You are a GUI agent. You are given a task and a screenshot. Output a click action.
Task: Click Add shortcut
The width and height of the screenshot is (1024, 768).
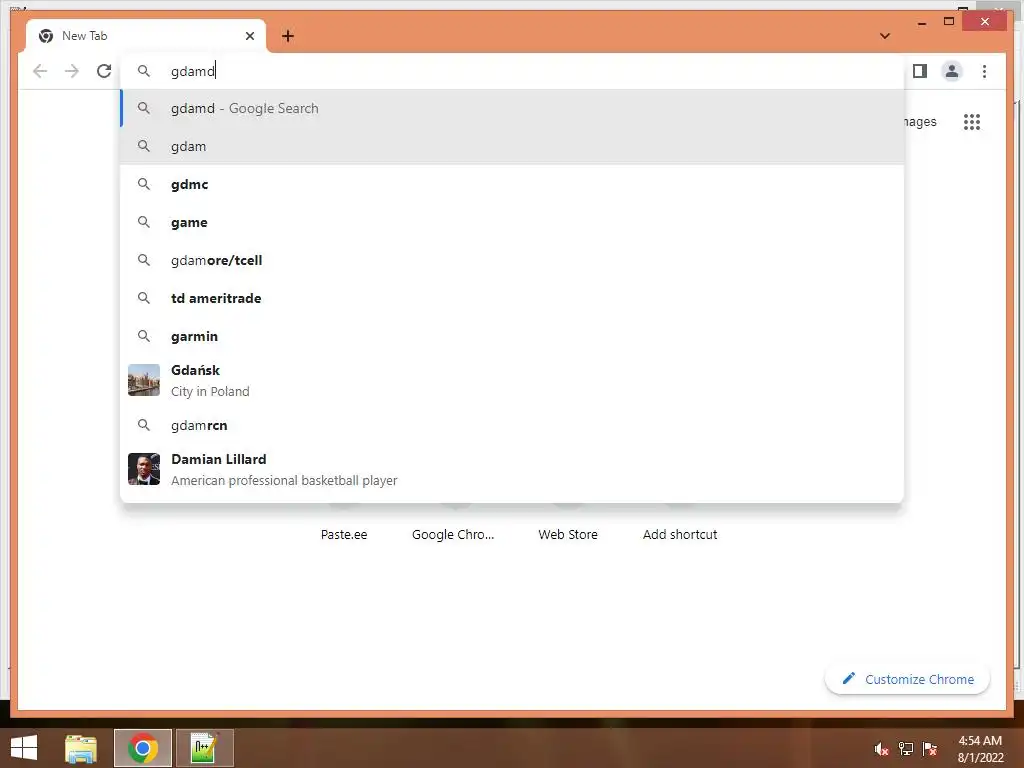tap(680, 534)
